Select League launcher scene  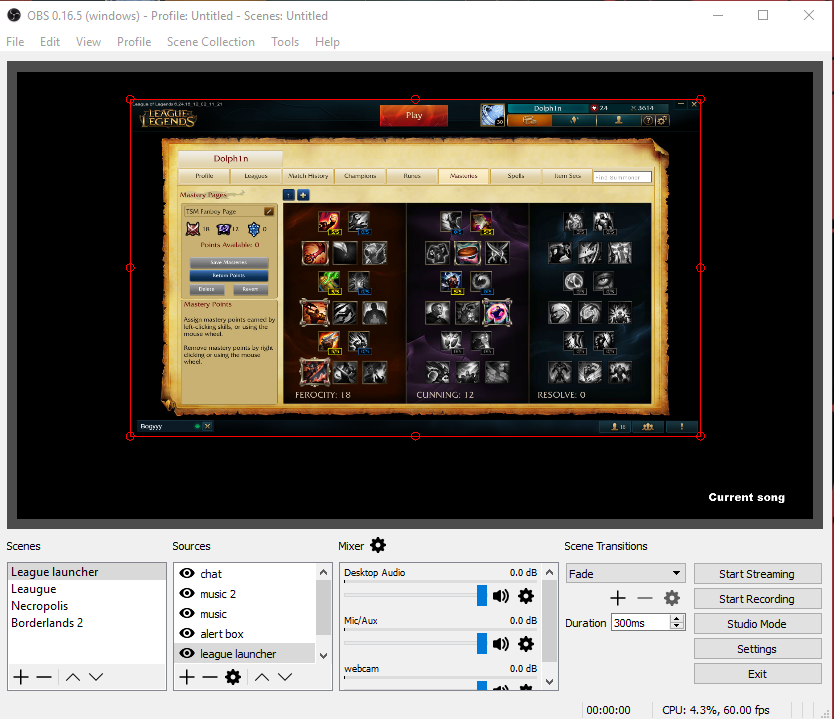[x=87, y=572]
